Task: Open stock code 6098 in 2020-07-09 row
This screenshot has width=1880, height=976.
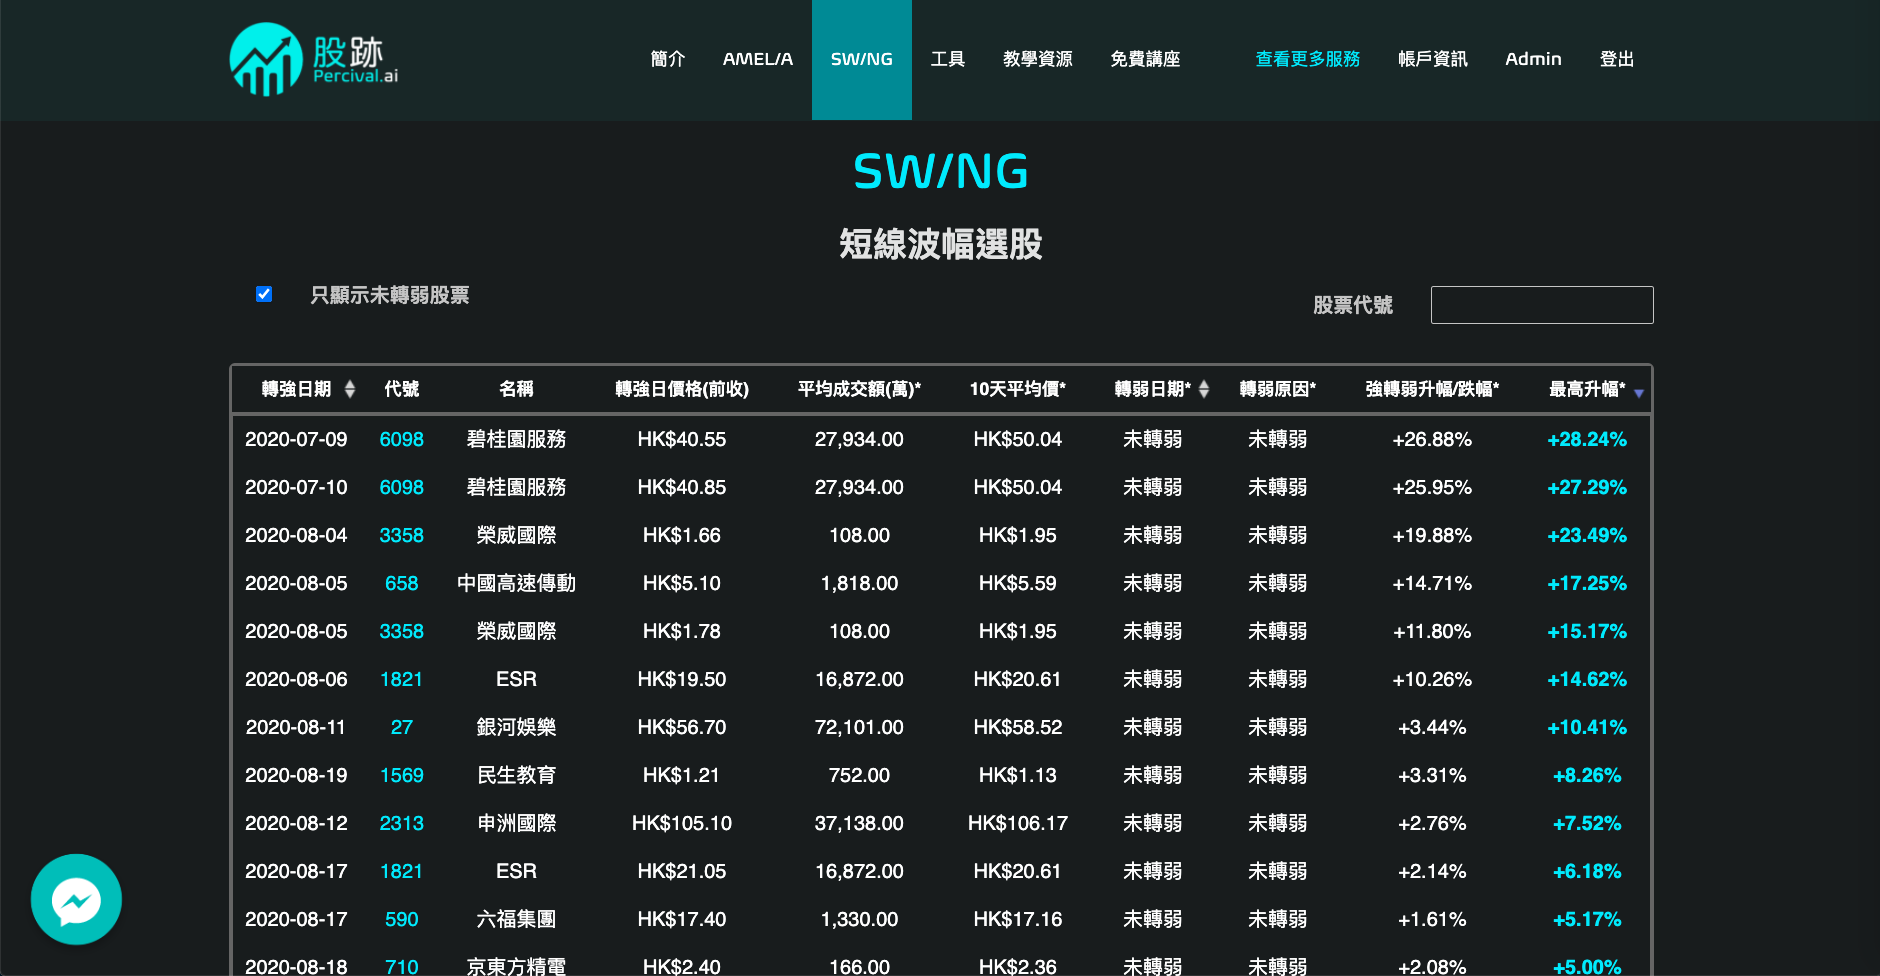Action: (402, 439)
